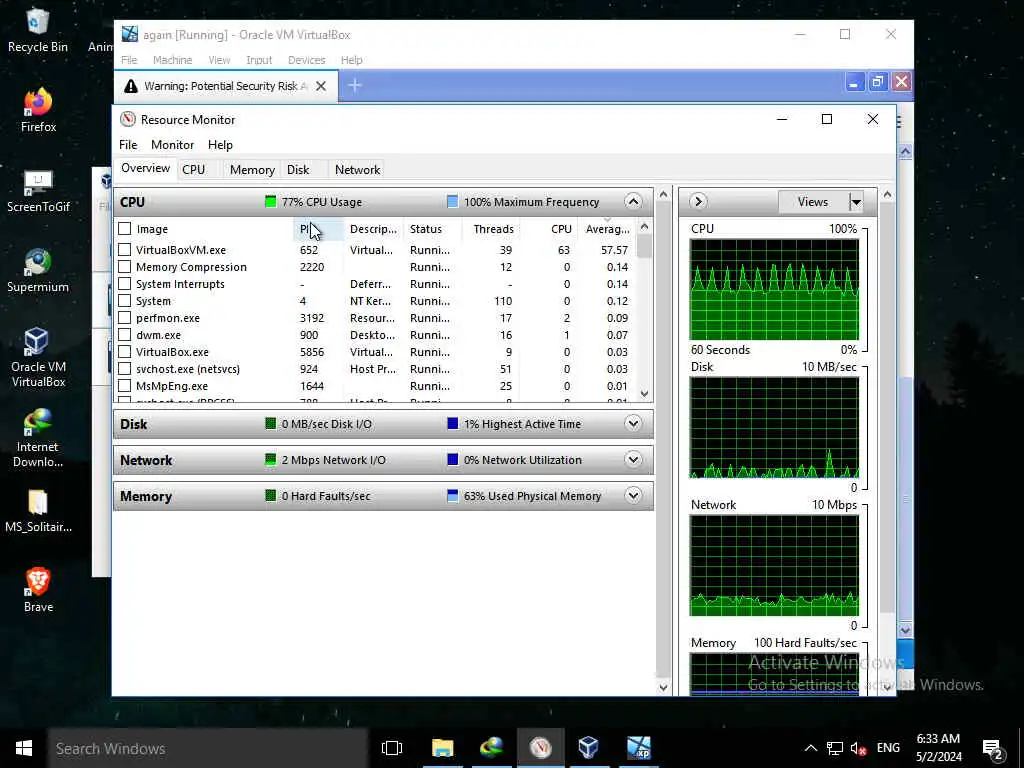Click the VirtualBox window title icon
Viewport: 1024px width, 768px height.
coord(130,34)
